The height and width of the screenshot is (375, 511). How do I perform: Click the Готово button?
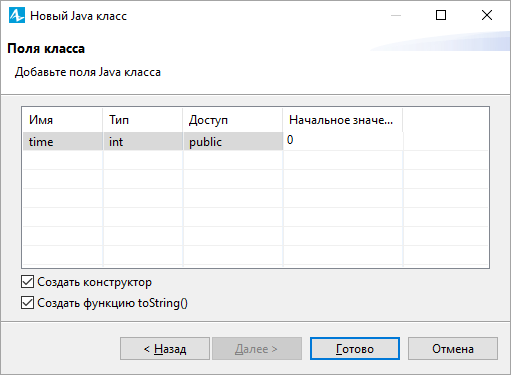[x=355, y=349]
